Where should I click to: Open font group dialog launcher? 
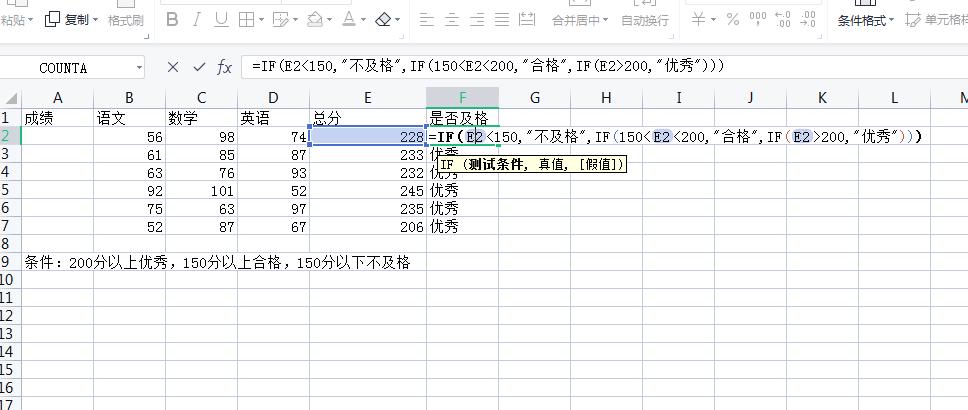[402, 37]
